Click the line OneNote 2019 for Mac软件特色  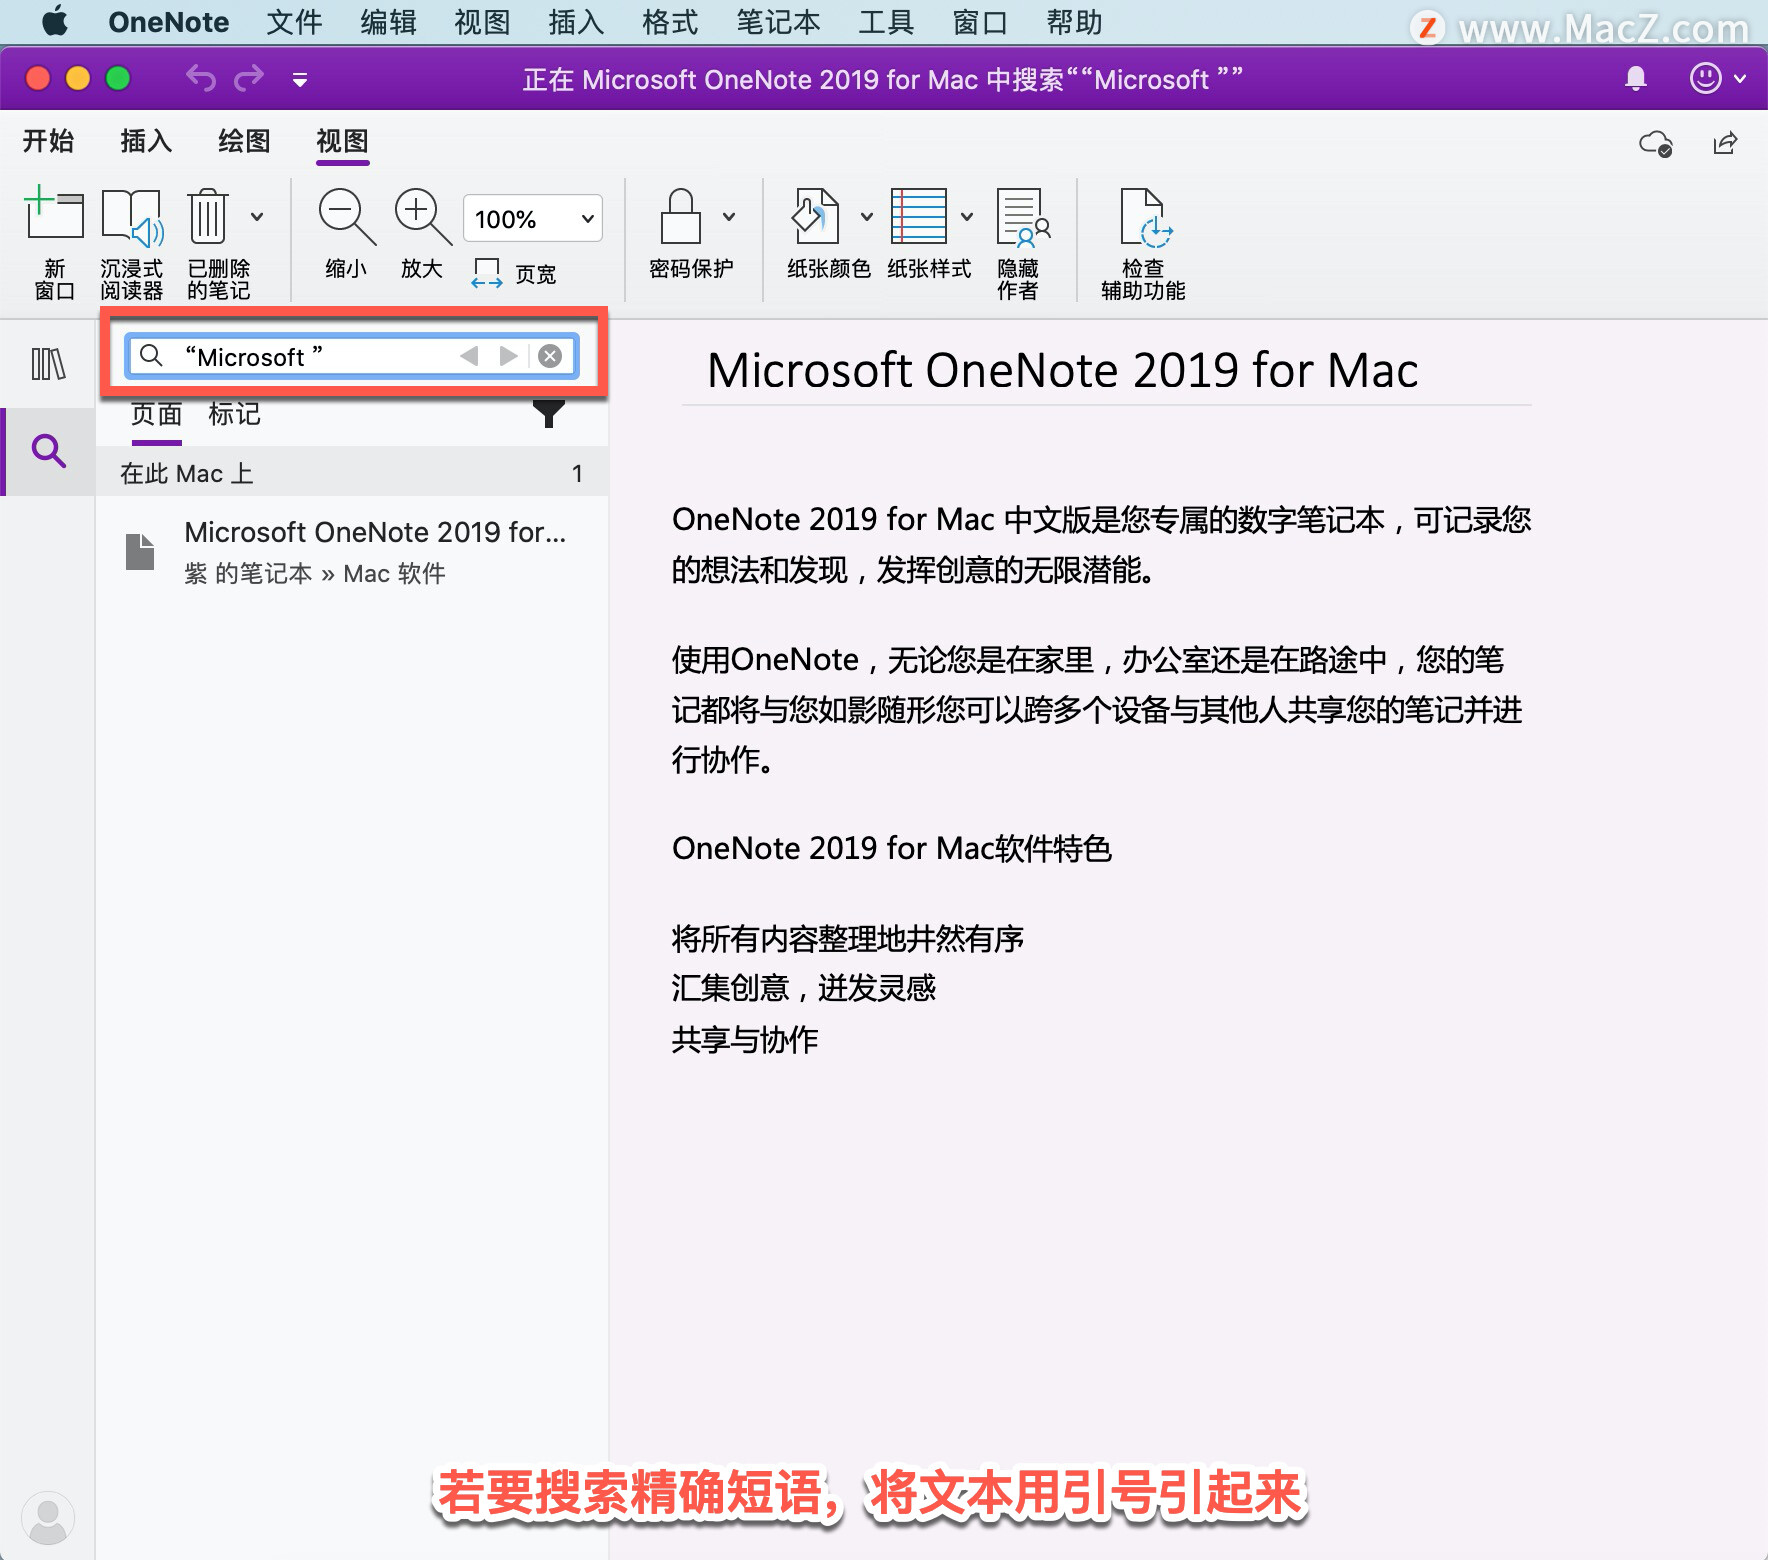(891, 848)
